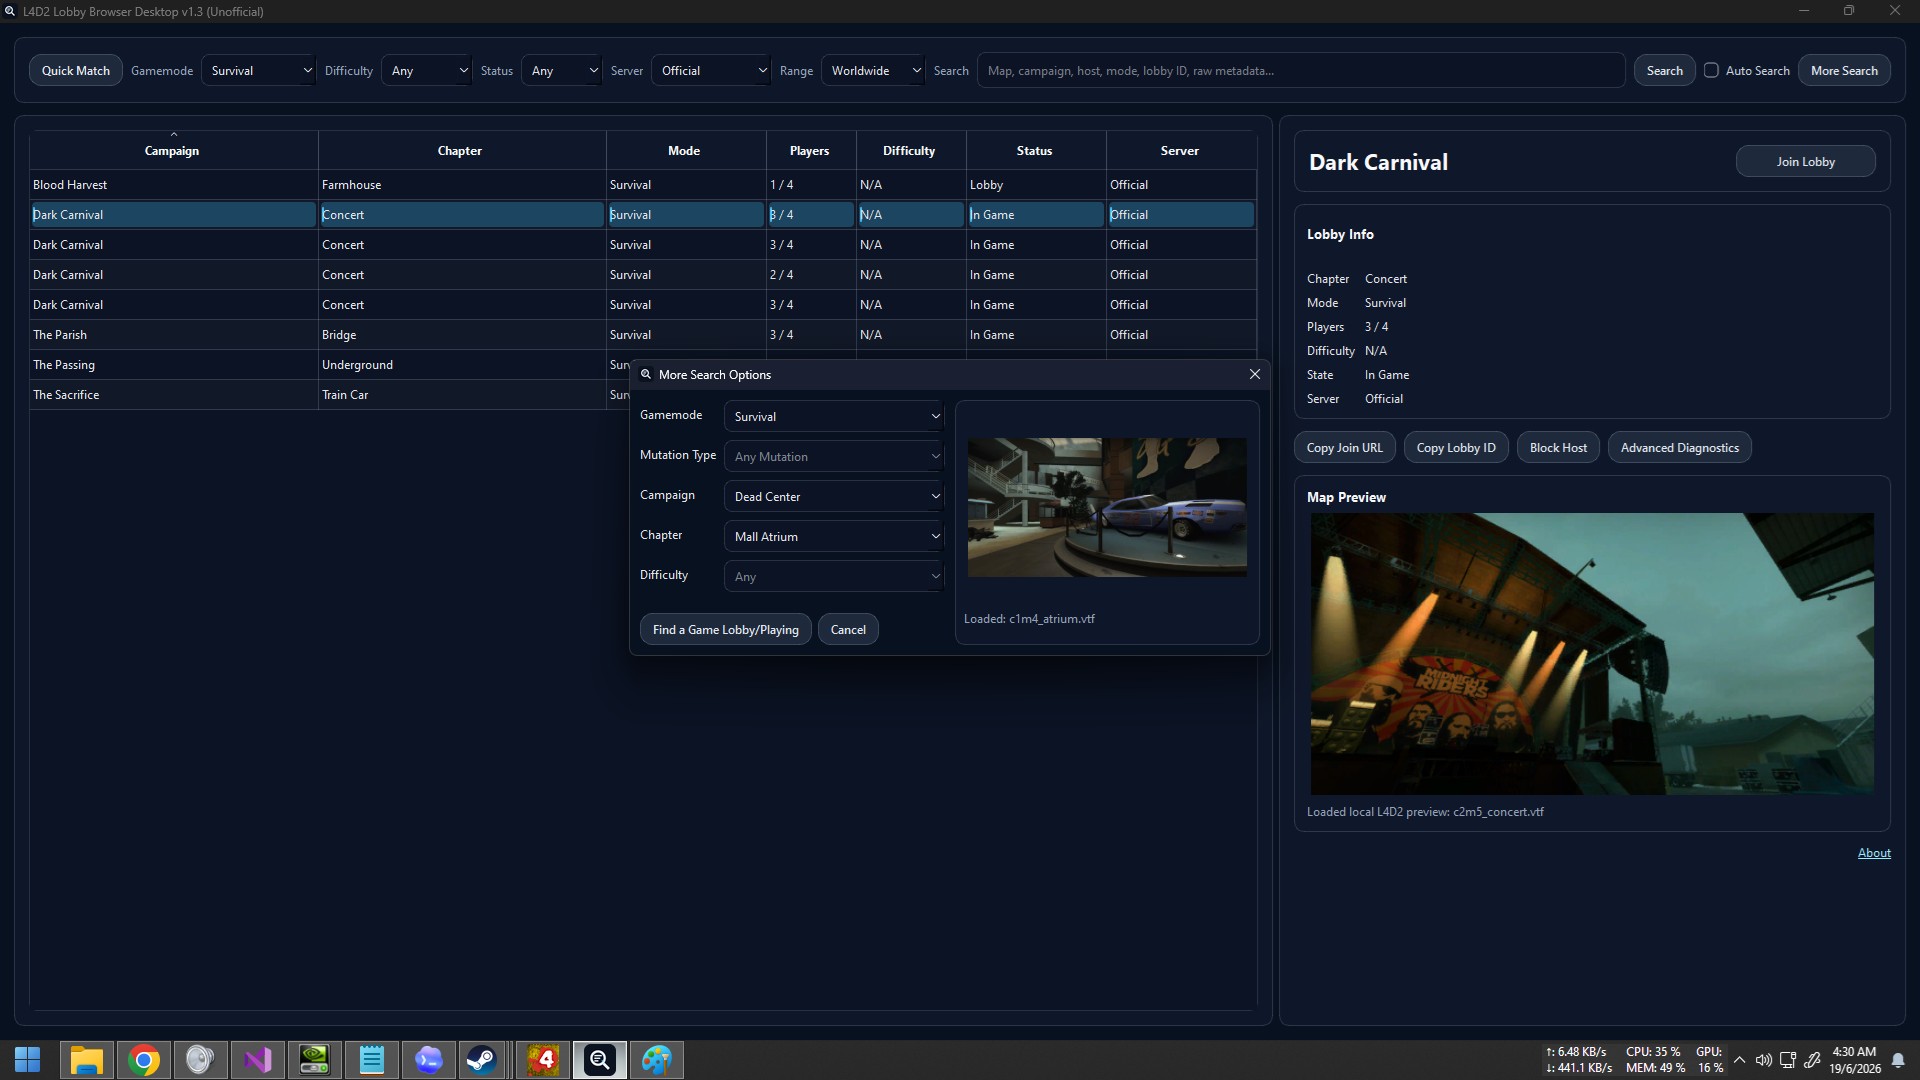Cancel the More Search Options dialog
The height and width of the screenshot is (1080, 1920).
point(848,629)
